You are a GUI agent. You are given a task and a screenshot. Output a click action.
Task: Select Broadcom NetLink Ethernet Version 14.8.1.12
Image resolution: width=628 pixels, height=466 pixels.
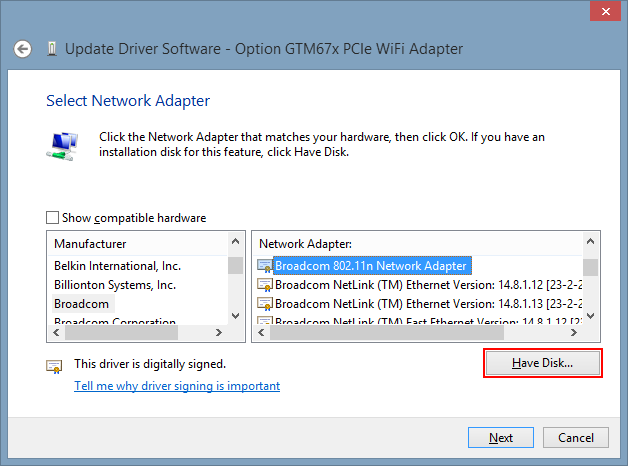429,285
